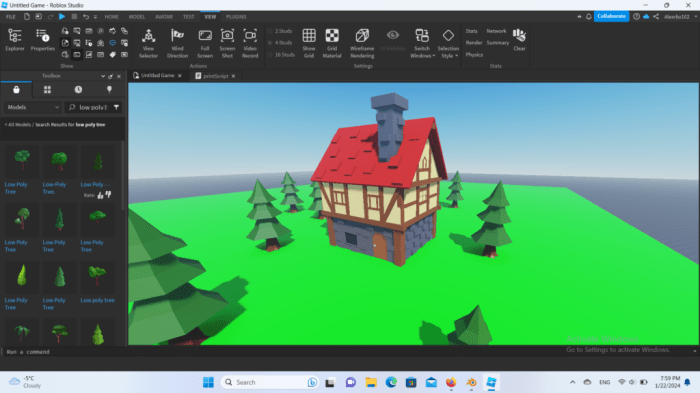Open the Toolbox Inventory grid tab
Viewport: 700px width, 393px height.
pyautogui.click(x=47, y=90)
